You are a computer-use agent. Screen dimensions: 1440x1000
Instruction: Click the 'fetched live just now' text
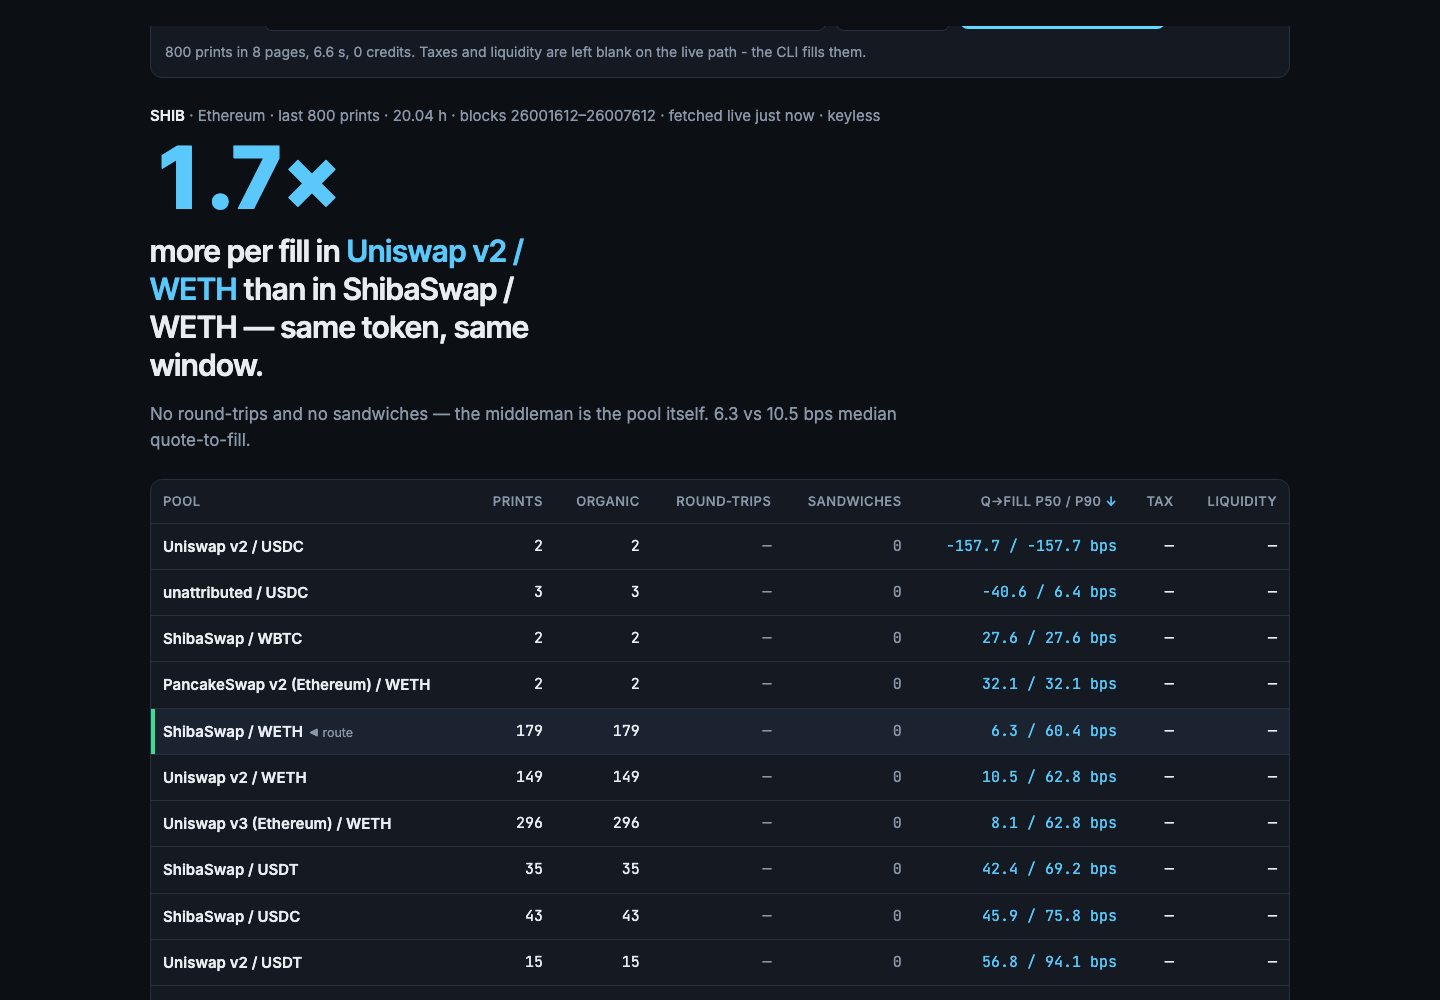(741, 116)
